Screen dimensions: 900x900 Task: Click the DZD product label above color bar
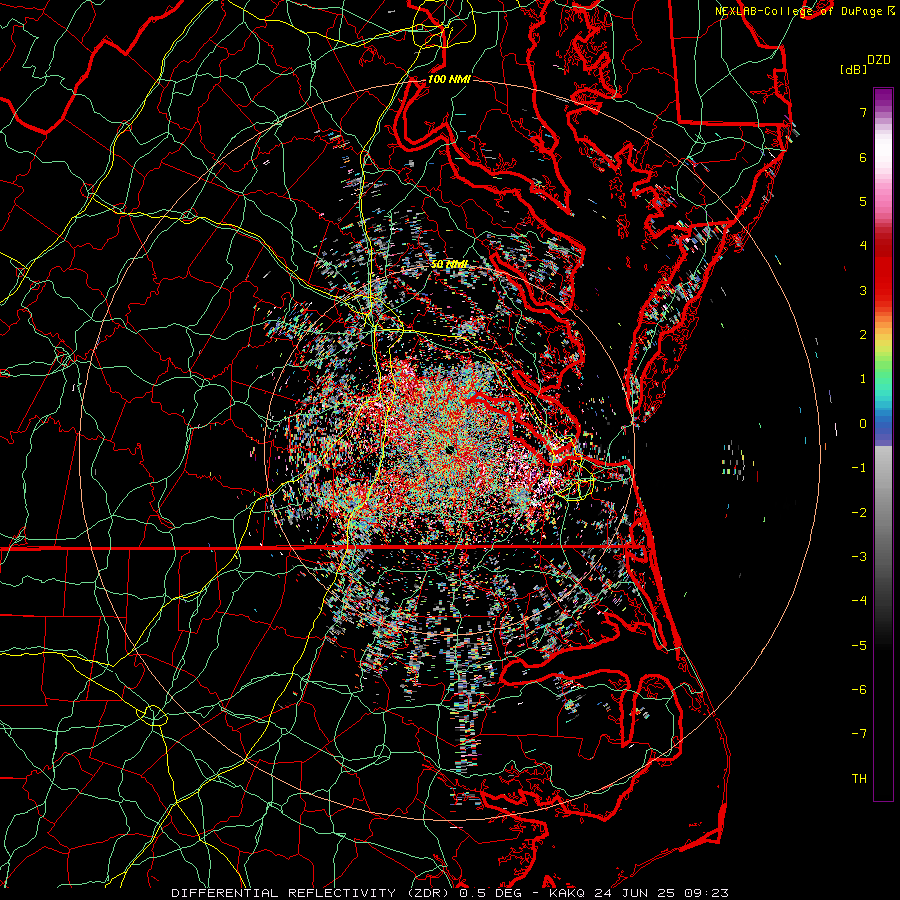click(x=878, y=60)
